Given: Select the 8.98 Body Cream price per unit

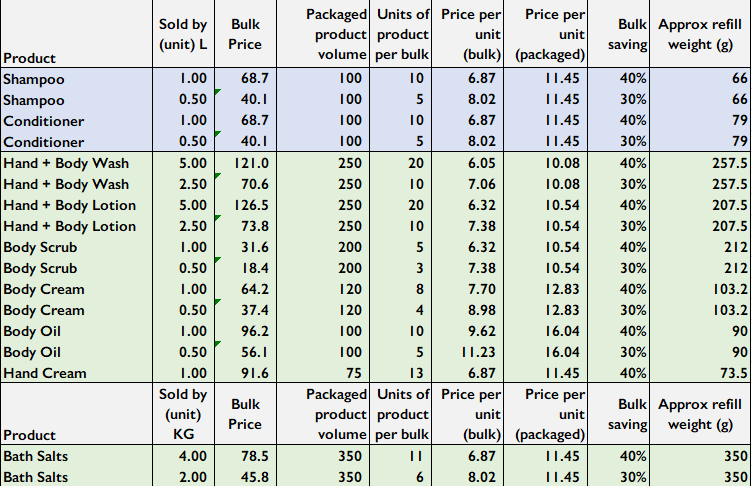Looking at the screenshot, I should click(471, 310).
